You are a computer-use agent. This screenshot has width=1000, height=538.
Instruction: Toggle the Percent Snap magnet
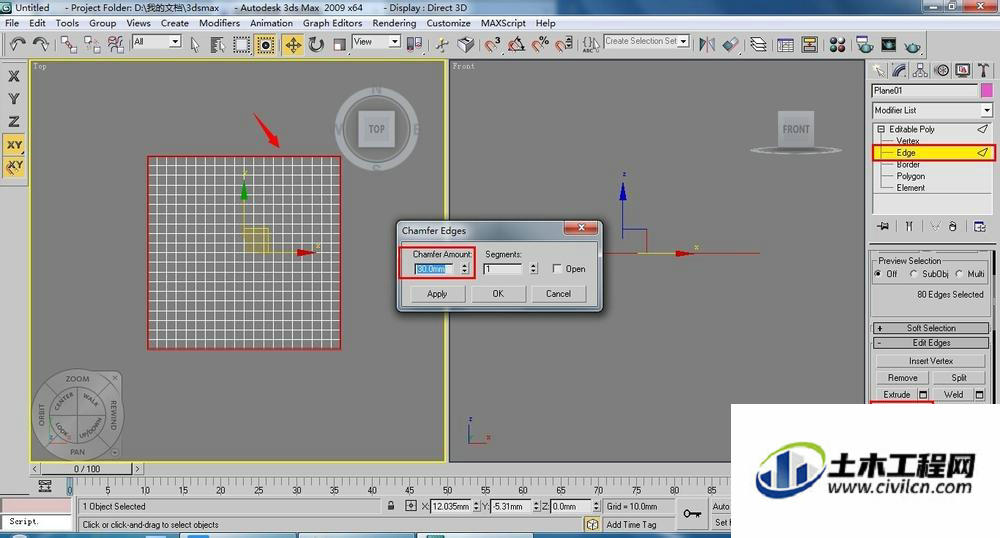point(540,45)
